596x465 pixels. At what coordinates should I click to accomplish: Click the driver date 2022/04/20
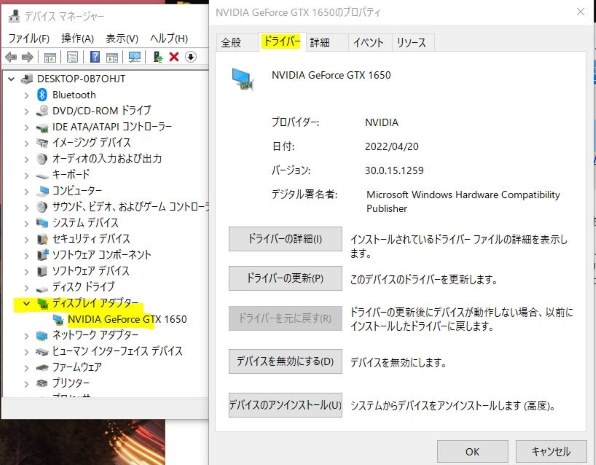point(392,146)
